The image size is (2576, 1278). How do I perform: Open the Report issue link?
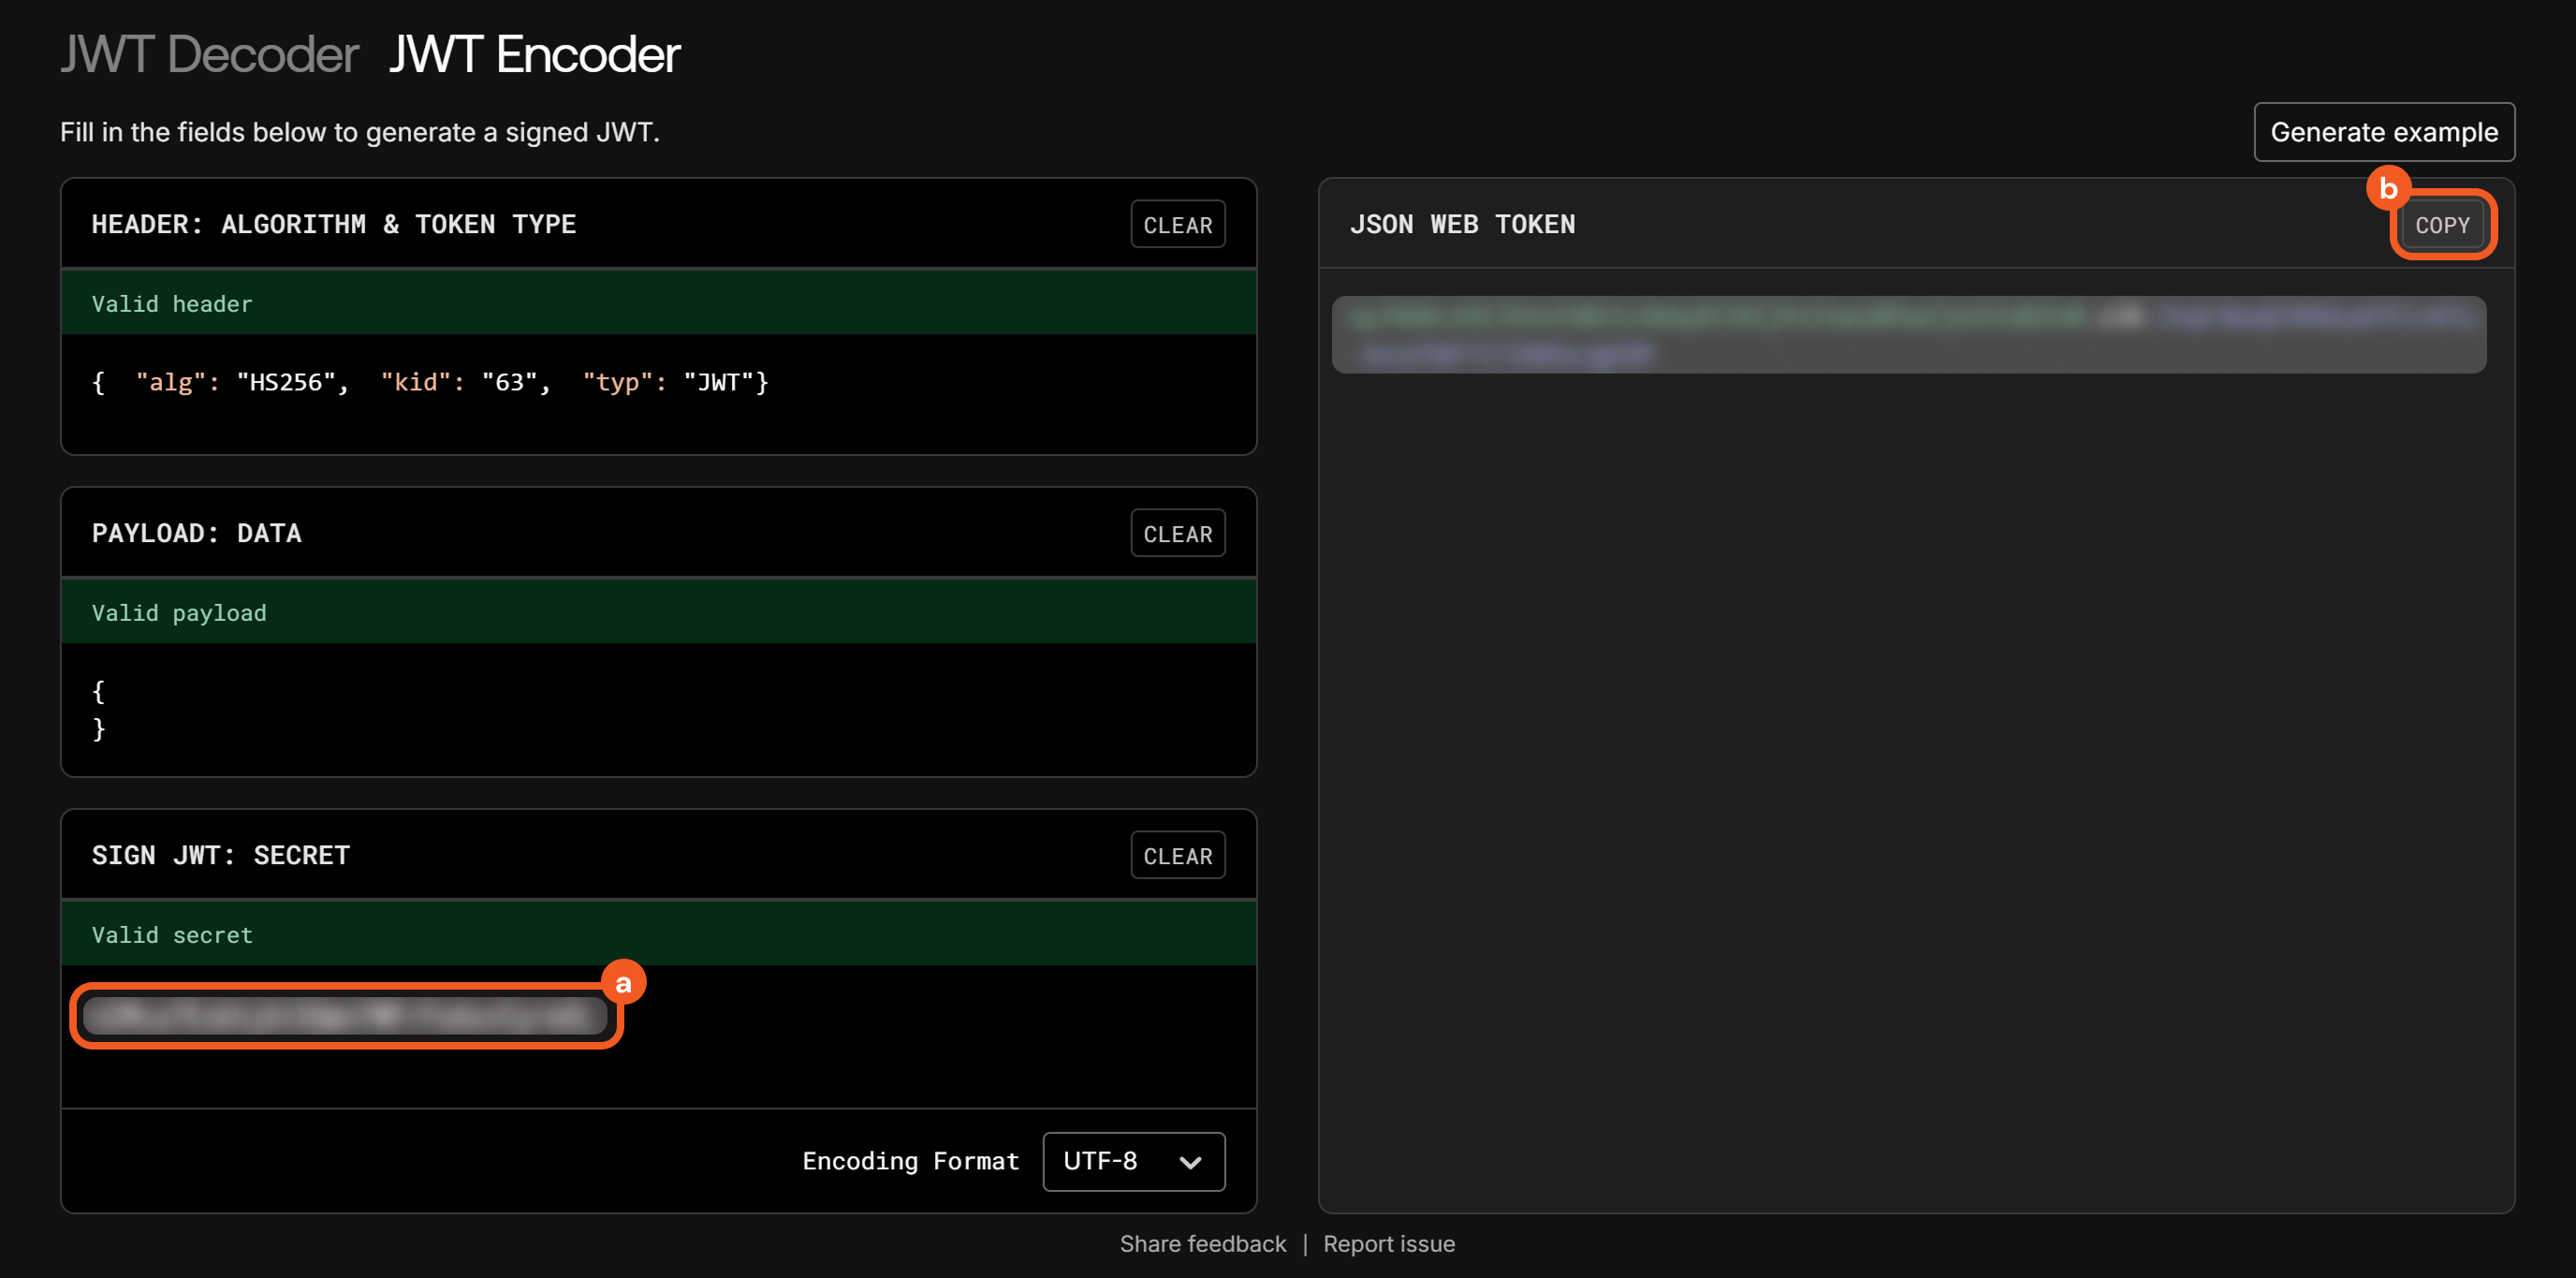point(1388,1244)
